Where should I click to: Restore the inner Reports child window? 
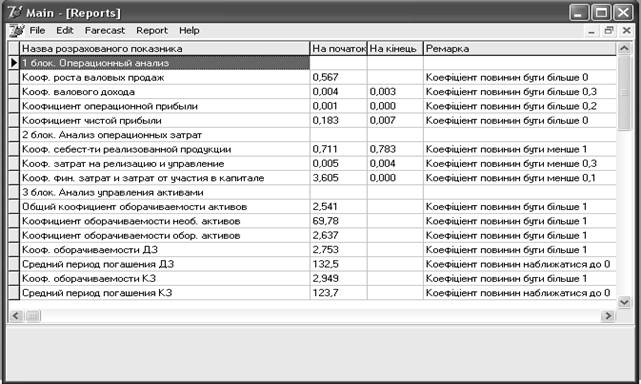609,31
